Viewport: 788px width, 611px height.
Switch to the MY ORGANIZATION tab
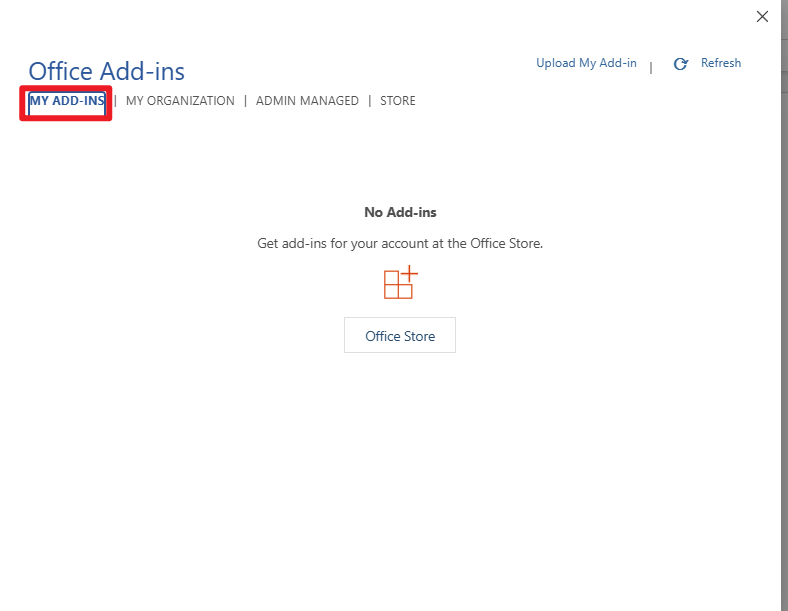pyautogui.click(x=180, y=101)
